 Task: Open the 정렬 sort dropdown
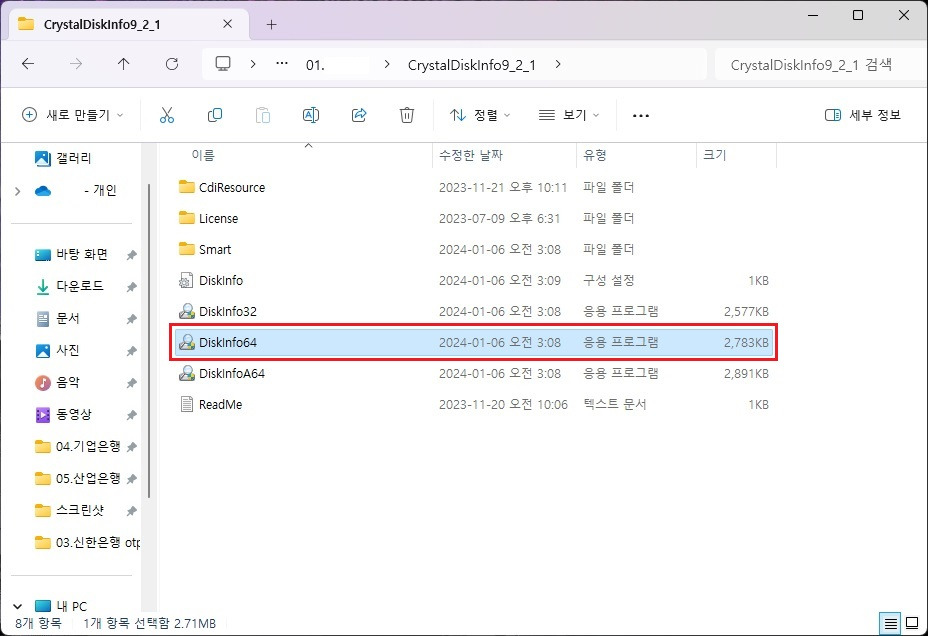point(479,114)
